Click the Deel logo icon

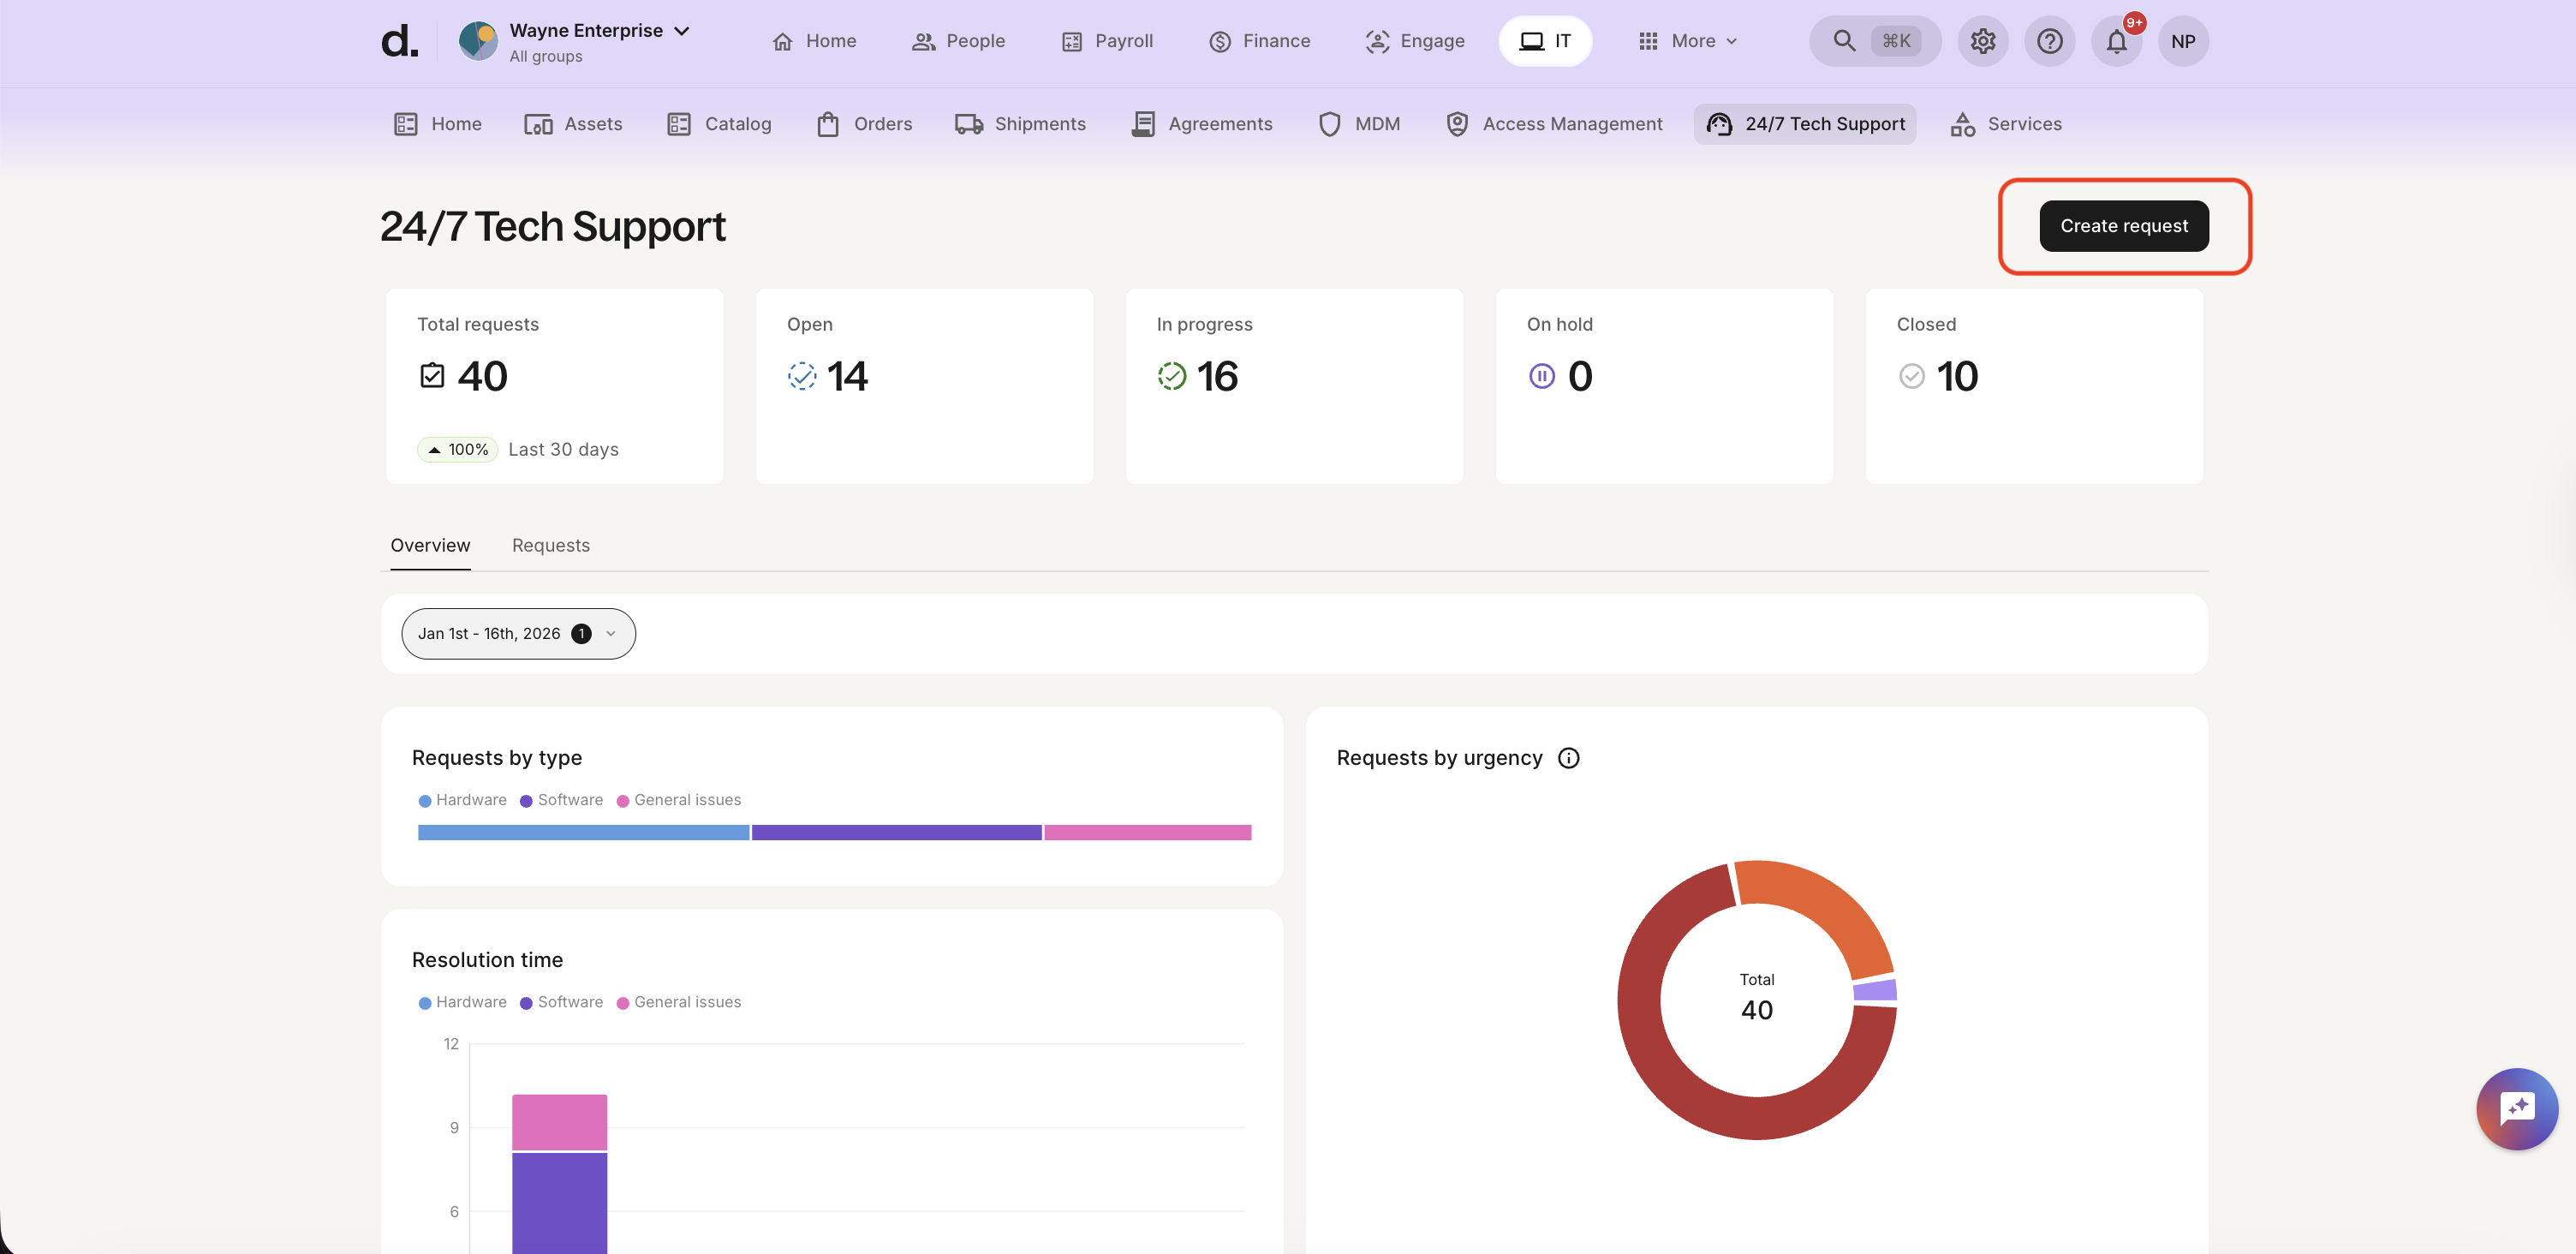point(399,41)
